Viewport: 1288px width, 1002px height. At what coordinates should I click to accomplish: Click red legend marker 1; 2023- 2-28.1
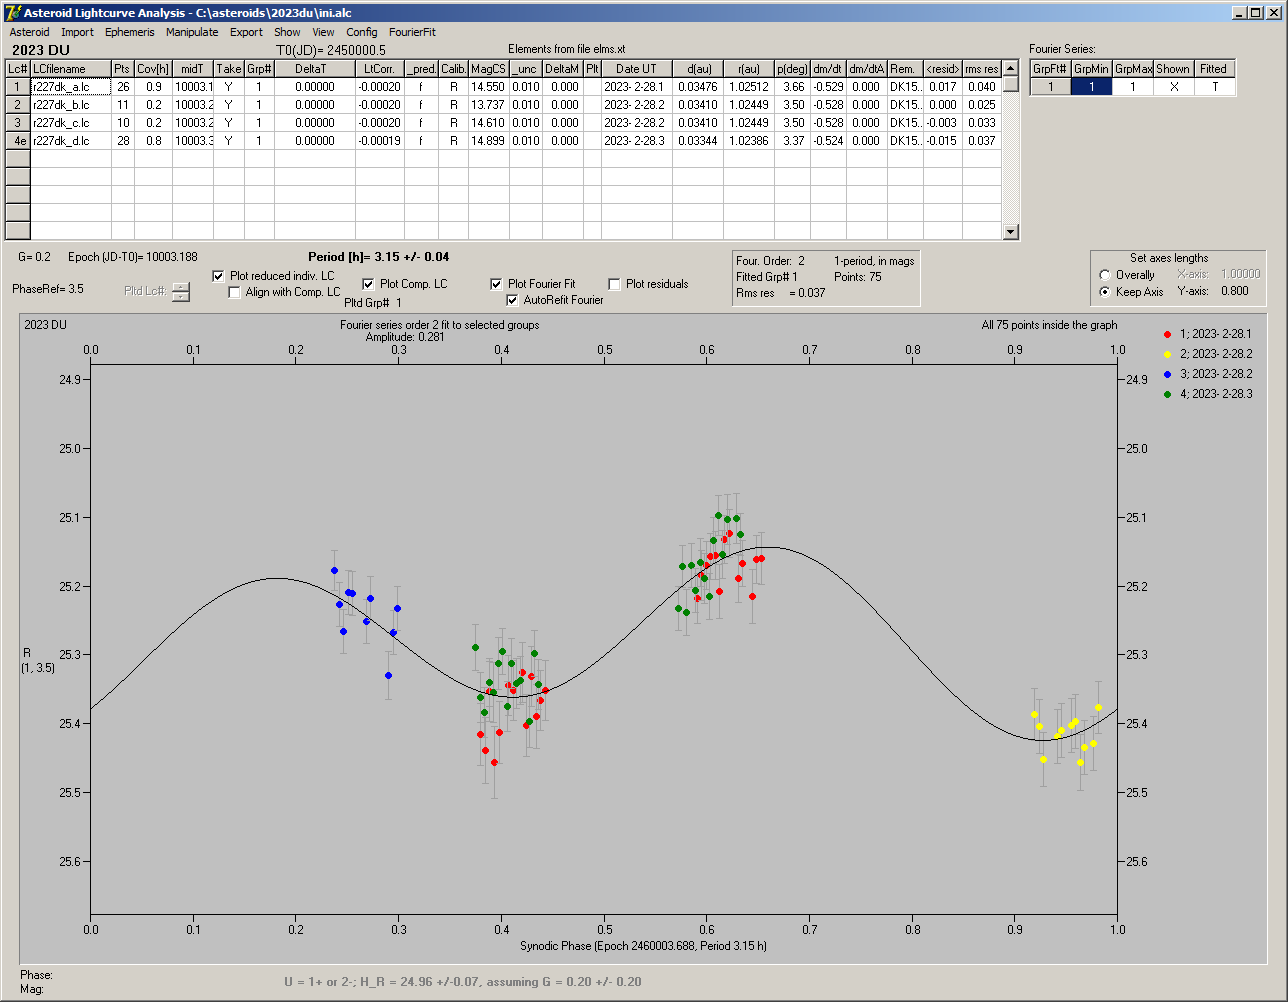point(1168,334)
